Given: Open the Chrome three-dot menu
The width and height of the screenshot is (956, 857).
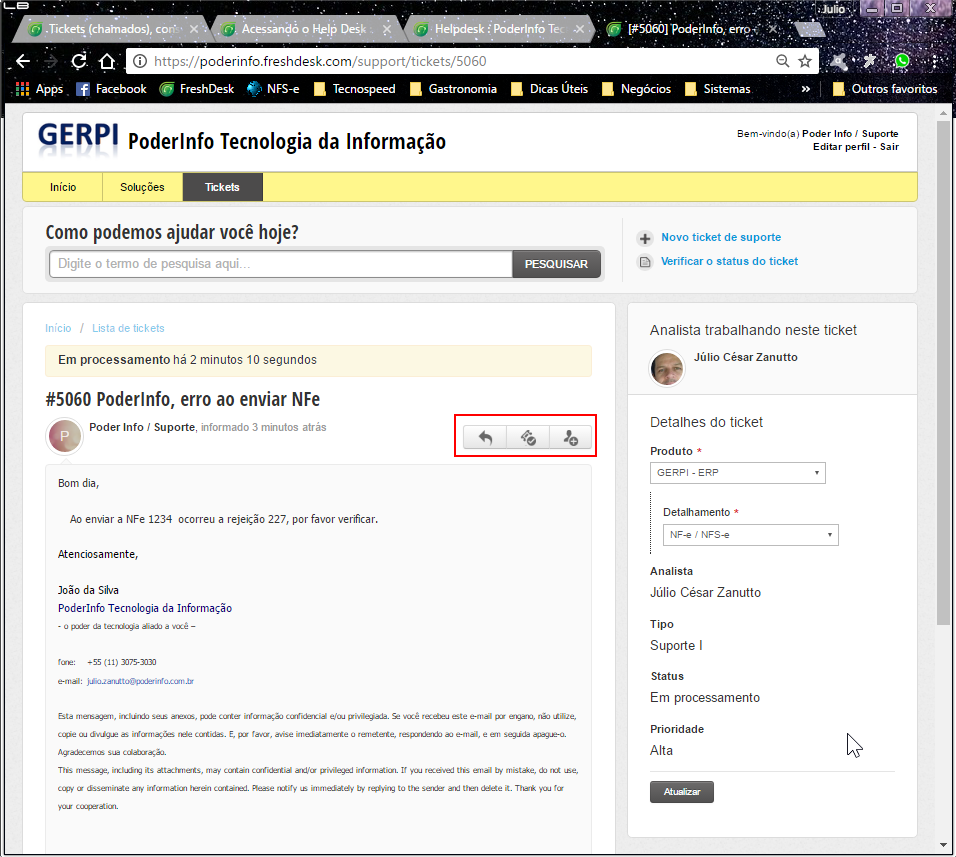Looking at the screenshot, I should [935, 61].
